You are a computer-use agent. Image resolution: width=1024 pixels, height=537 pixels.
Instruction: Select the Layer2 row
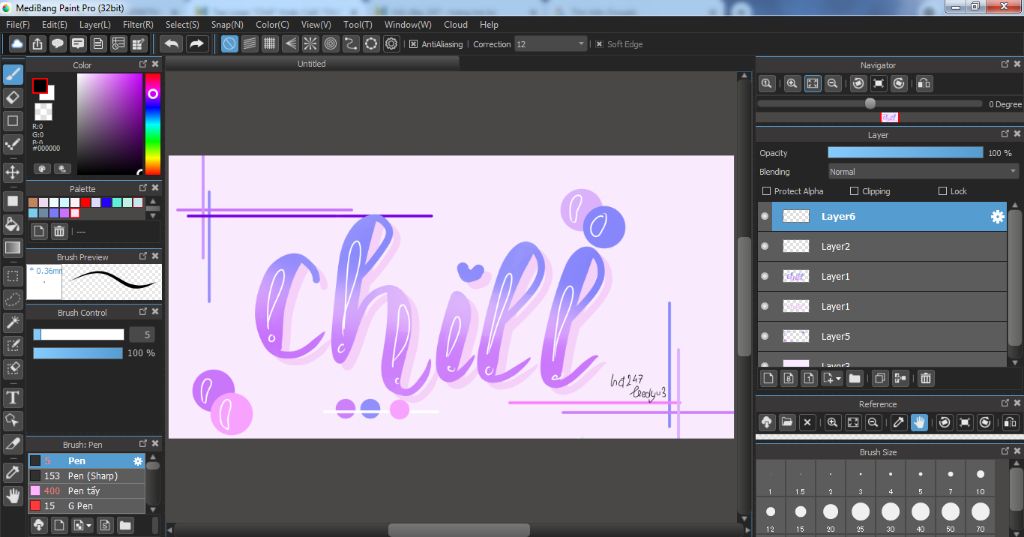(x=882, y=246)
